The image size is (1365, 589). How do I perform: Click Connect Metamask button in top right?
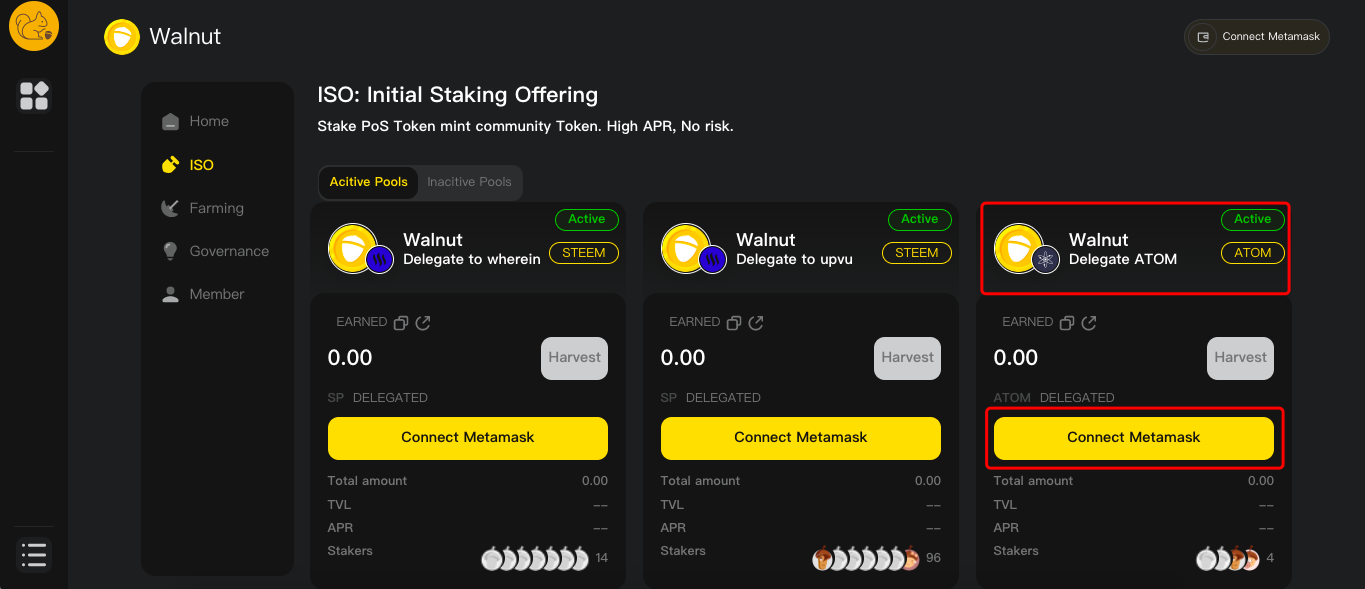coord(1257,37)
